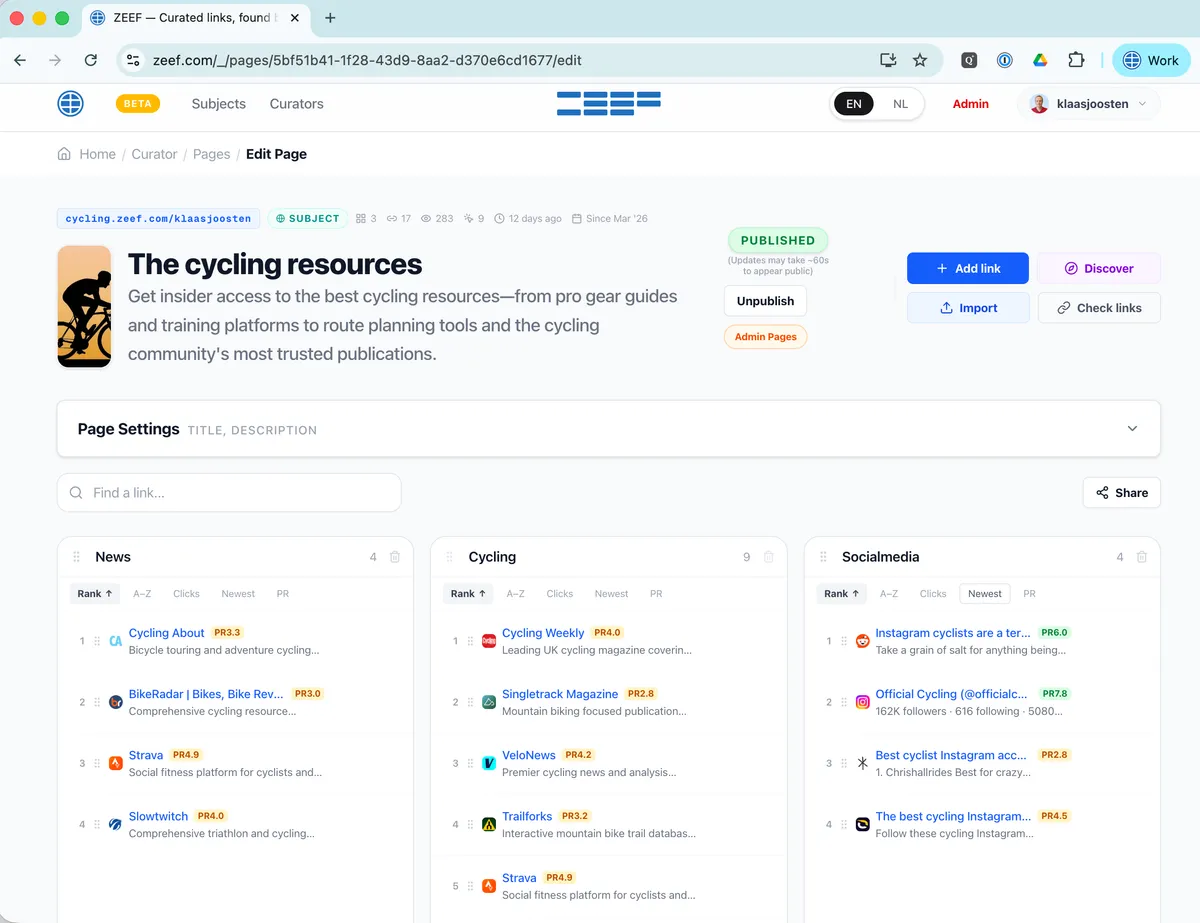Delete the Socialmedia block via trash icon
This screenshot has width=1200, height=923.
1141,557
